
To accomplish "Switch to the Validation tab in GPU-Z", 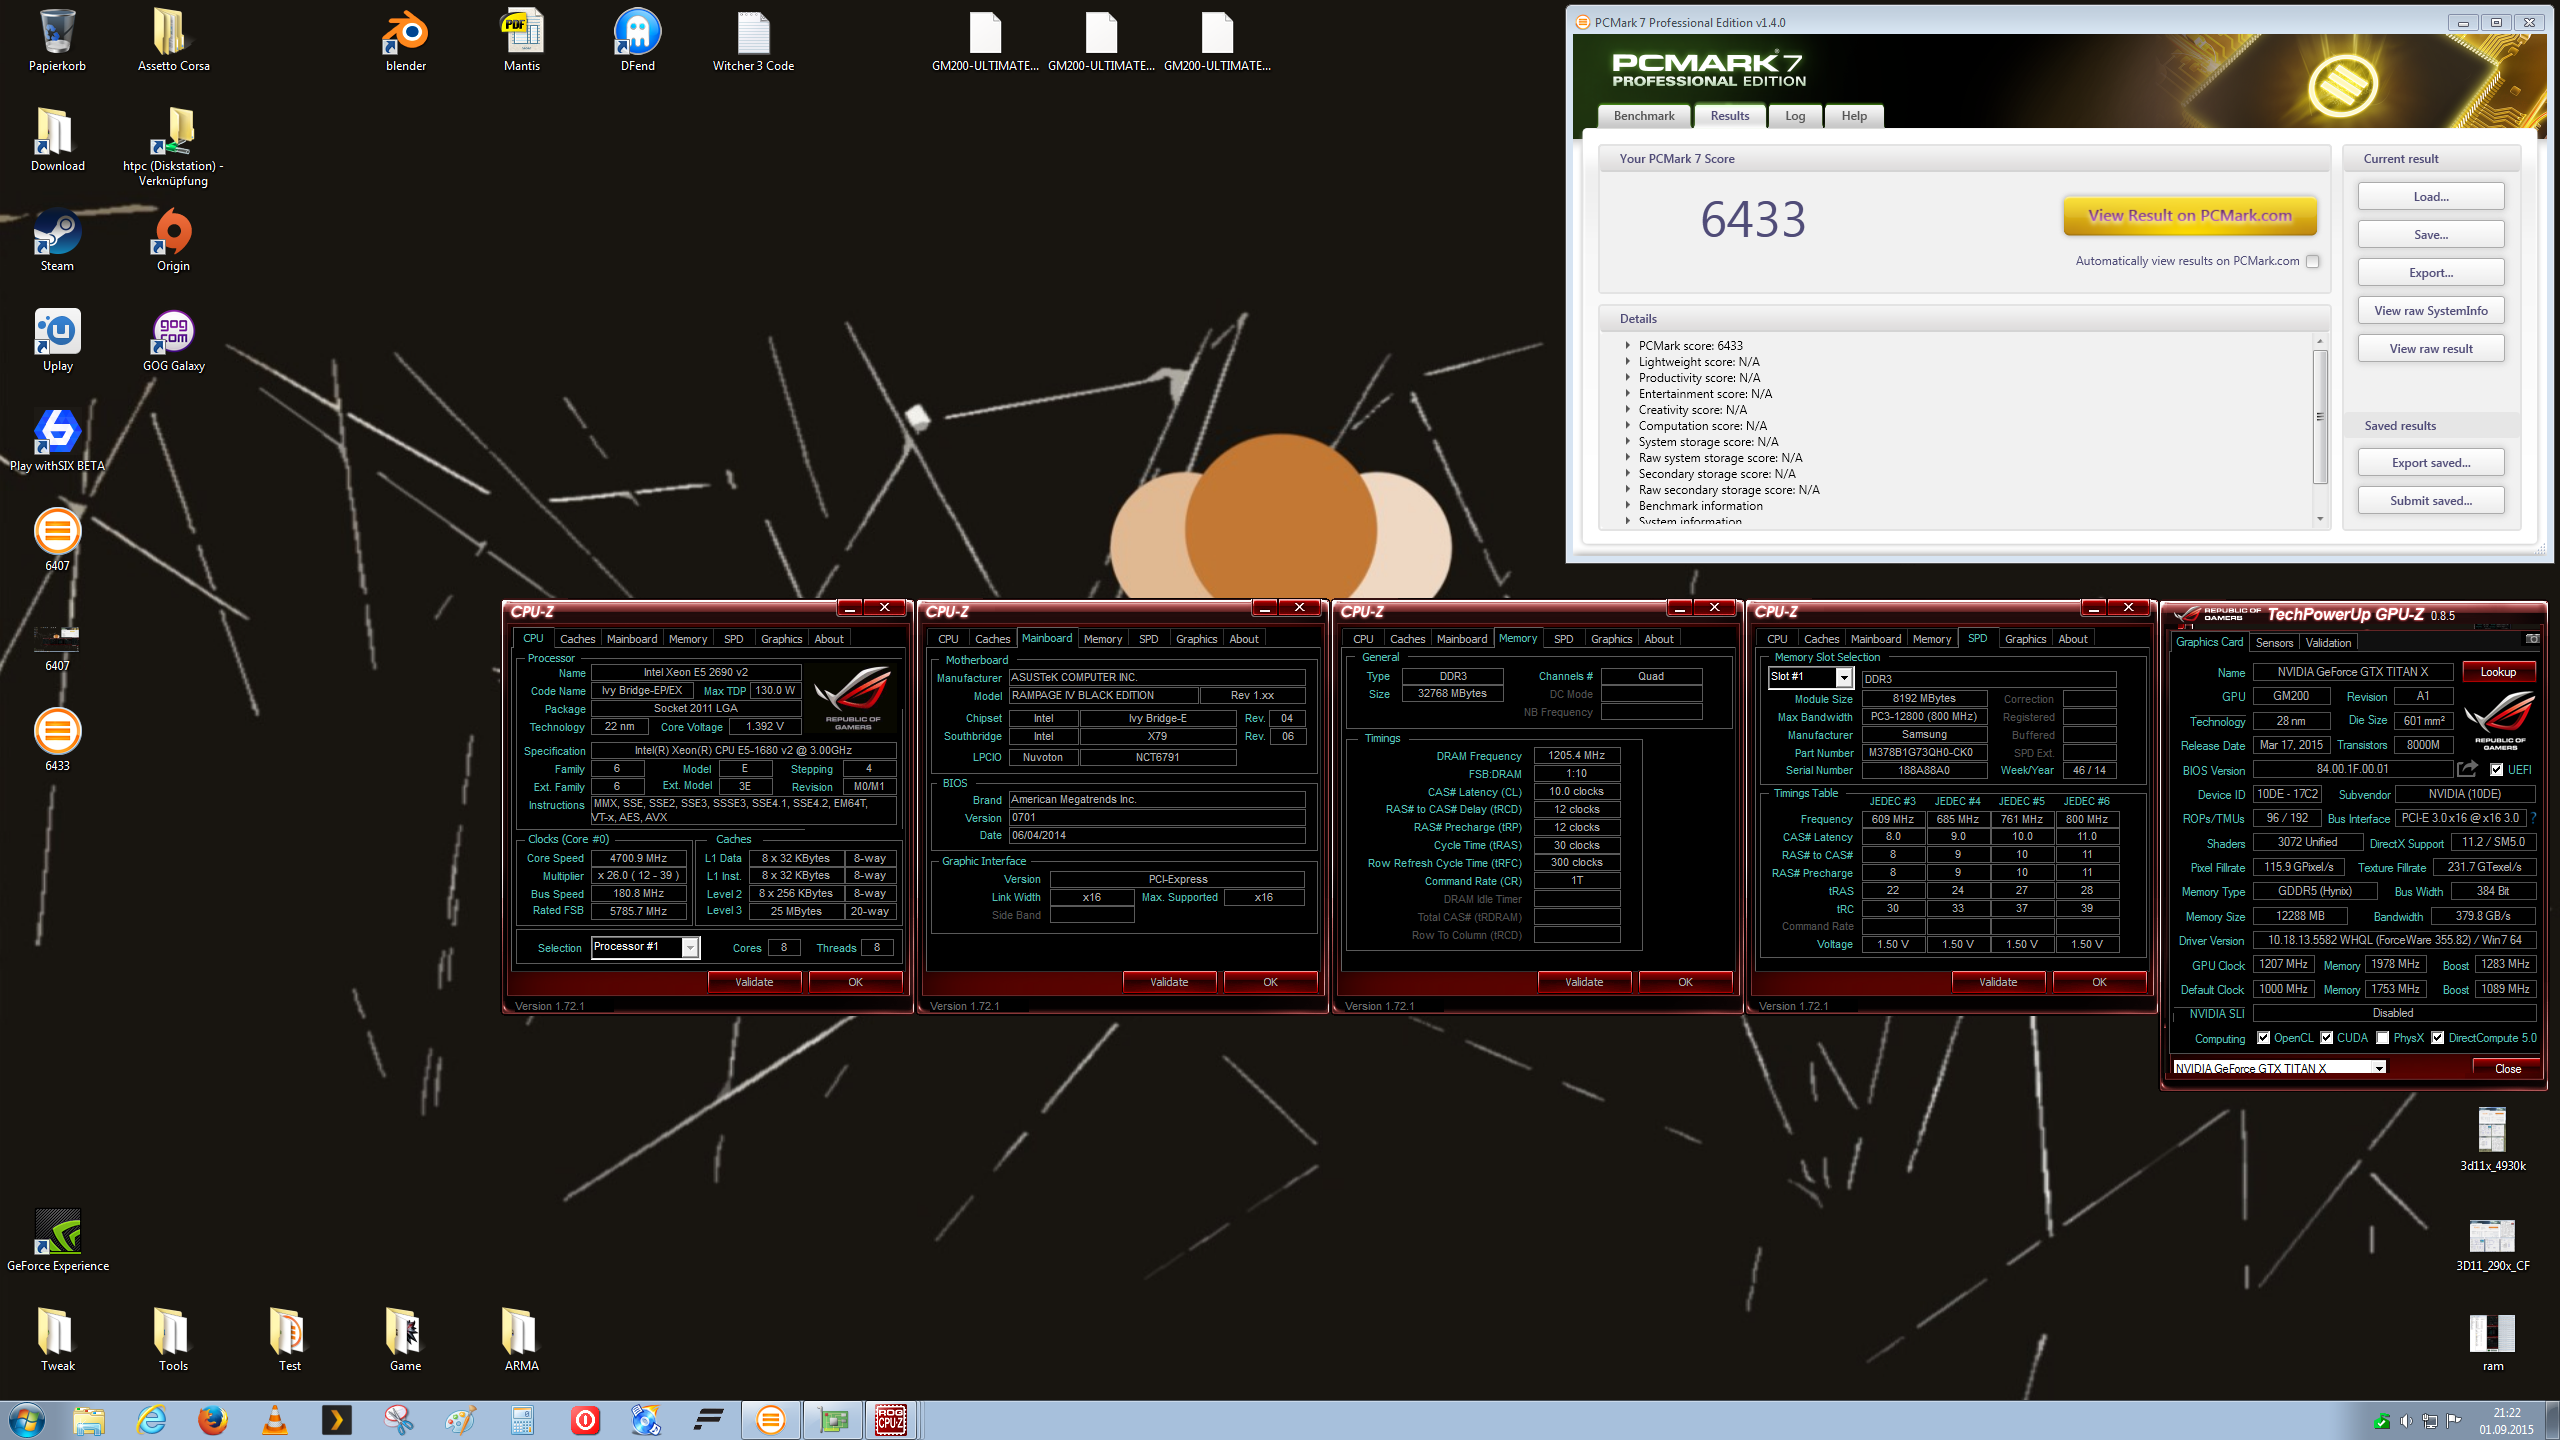I will [2328, 643].
